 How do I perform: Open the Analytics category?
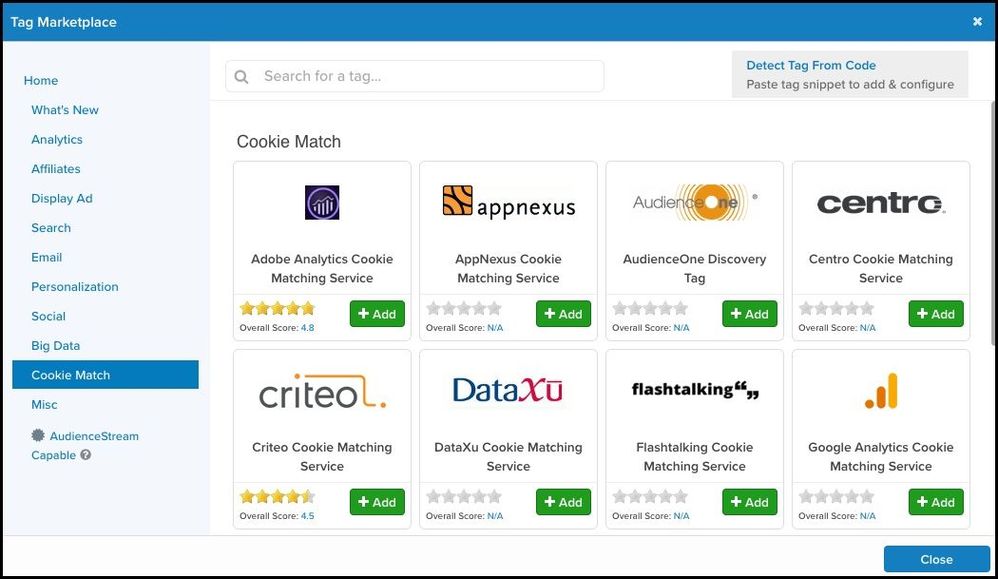click(57, 140)
